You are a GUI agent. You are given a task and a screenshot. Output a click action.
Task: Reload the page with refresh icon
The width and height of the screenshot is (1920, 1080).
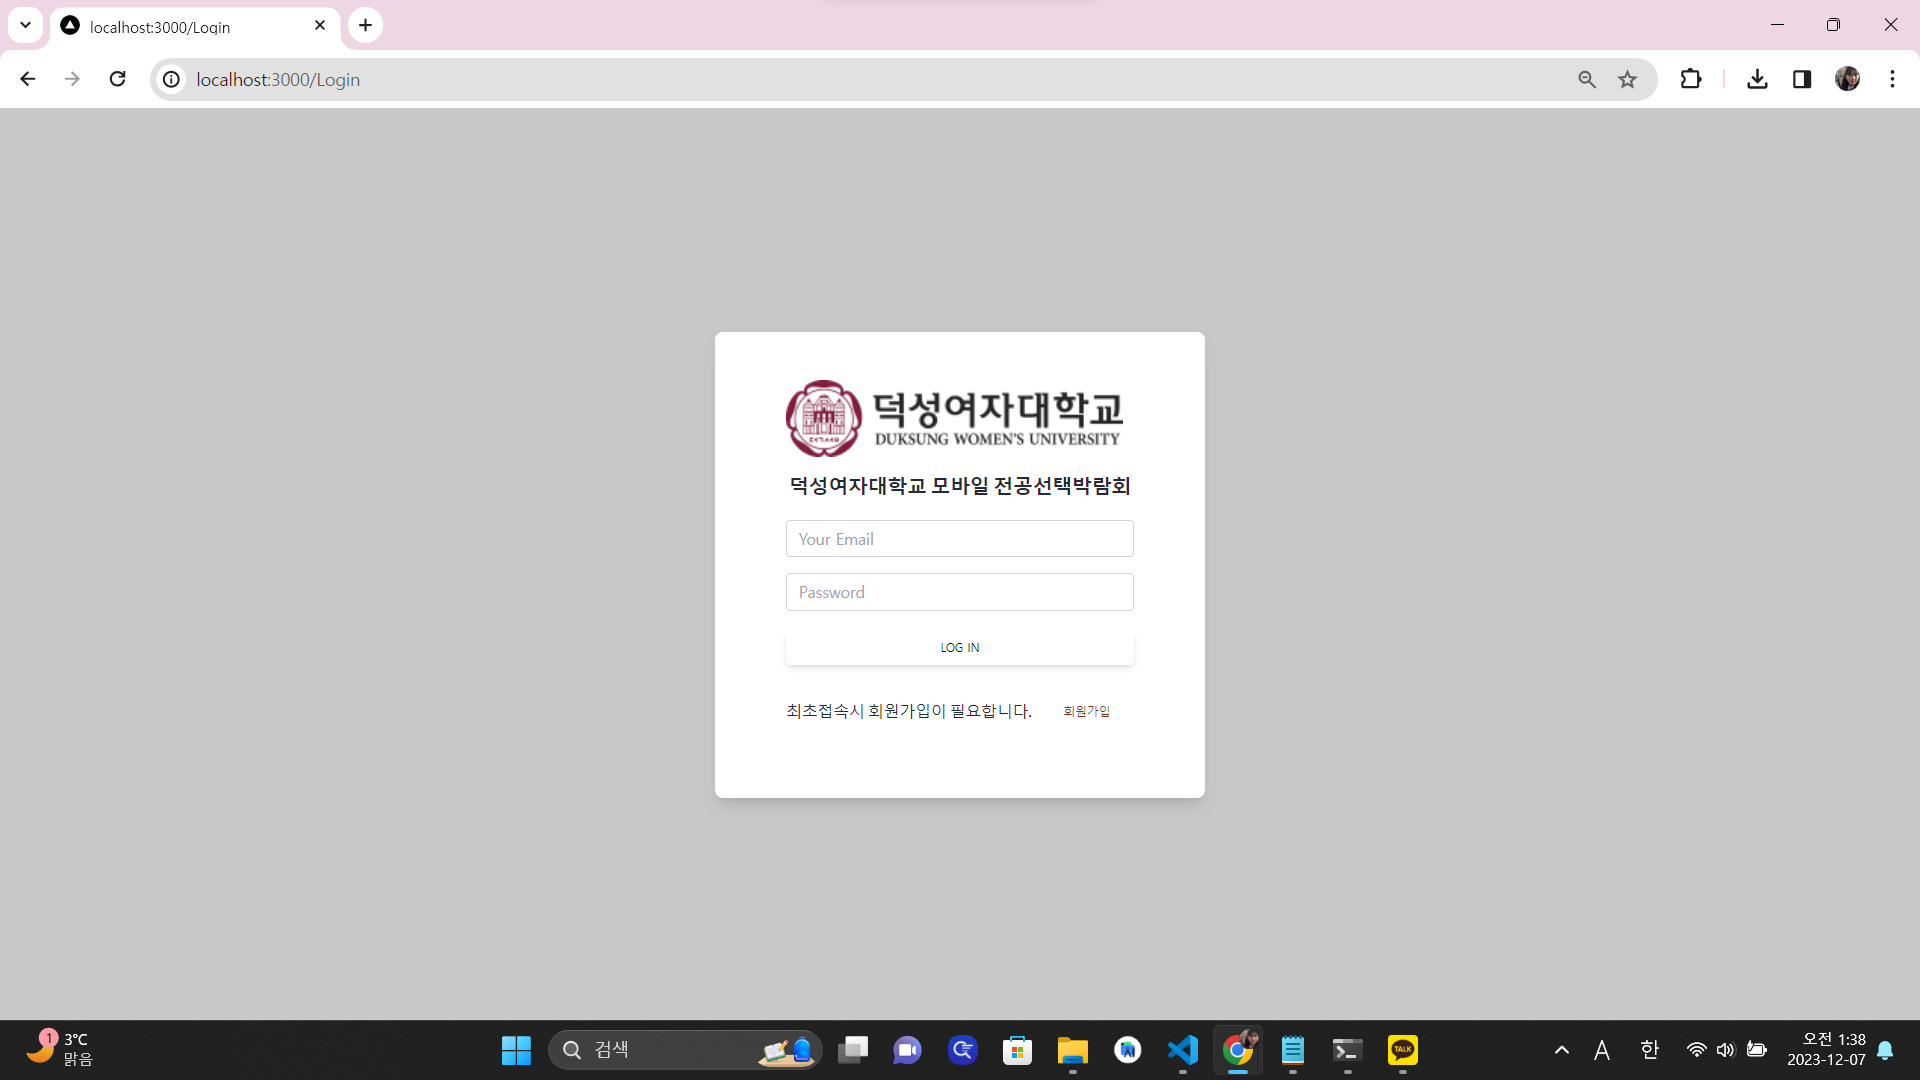[117, 79]
